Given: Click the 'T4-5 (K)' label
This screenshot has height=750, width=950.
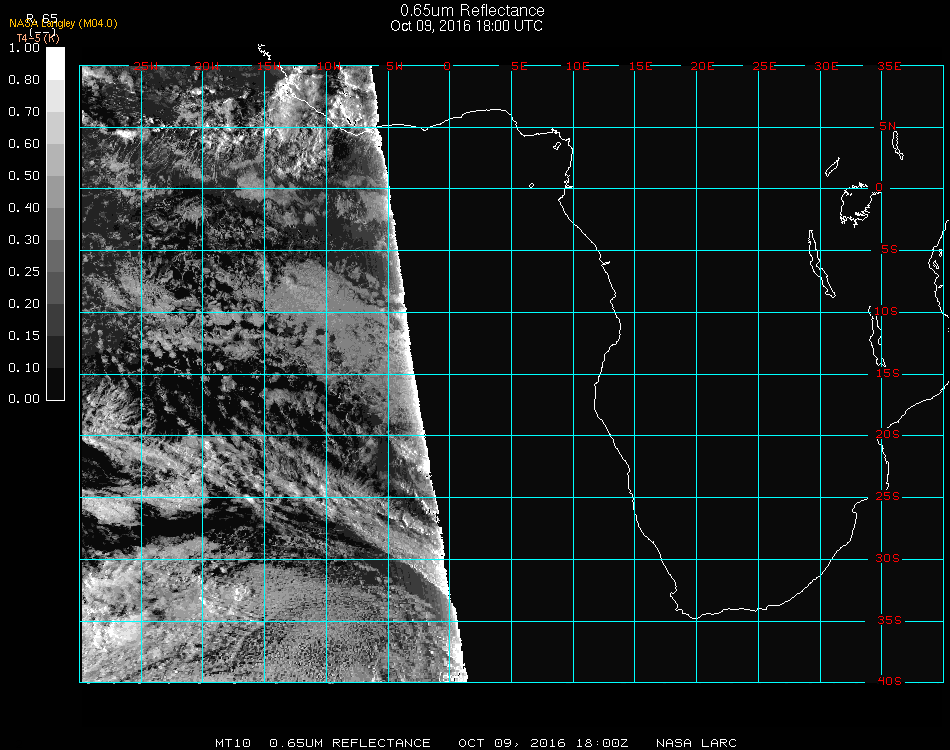Looking at the screenshot, I should (x=38, y=38).
